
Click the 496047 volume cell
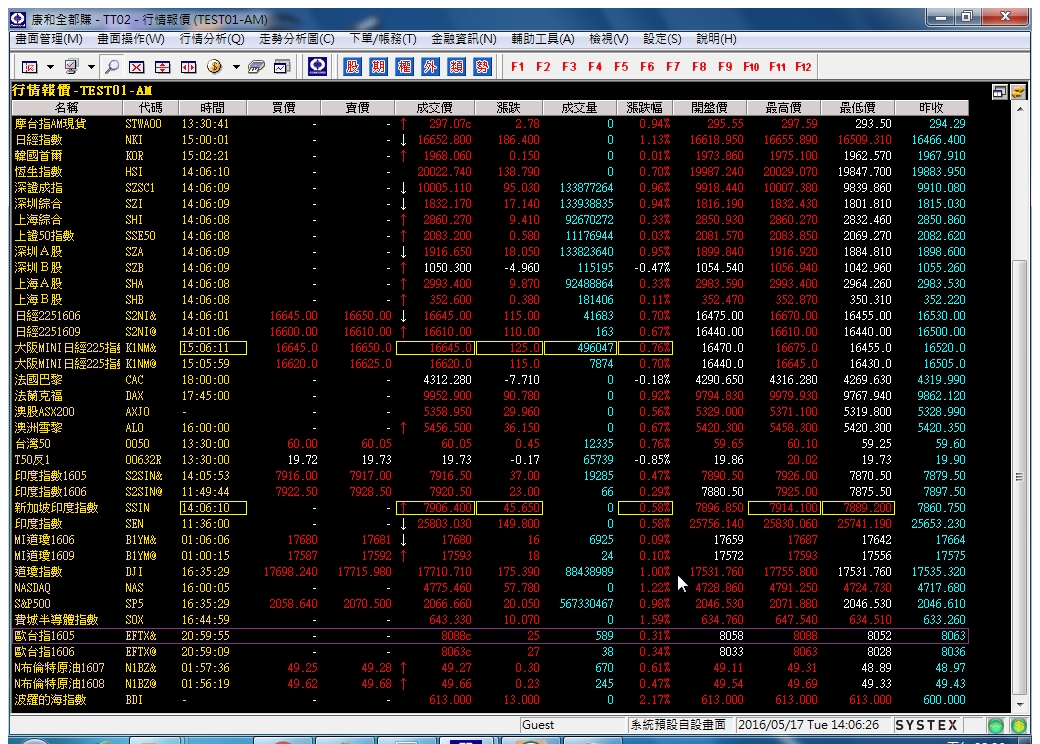click(580, 347)
